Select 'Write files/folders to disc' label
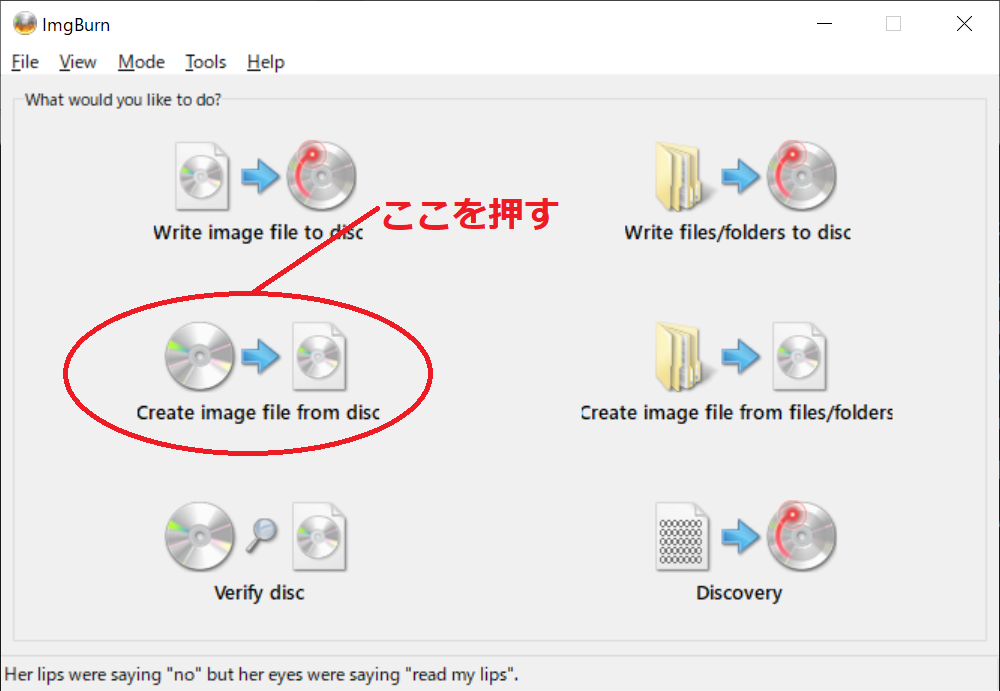1000x691 pixels. (737, 232)
